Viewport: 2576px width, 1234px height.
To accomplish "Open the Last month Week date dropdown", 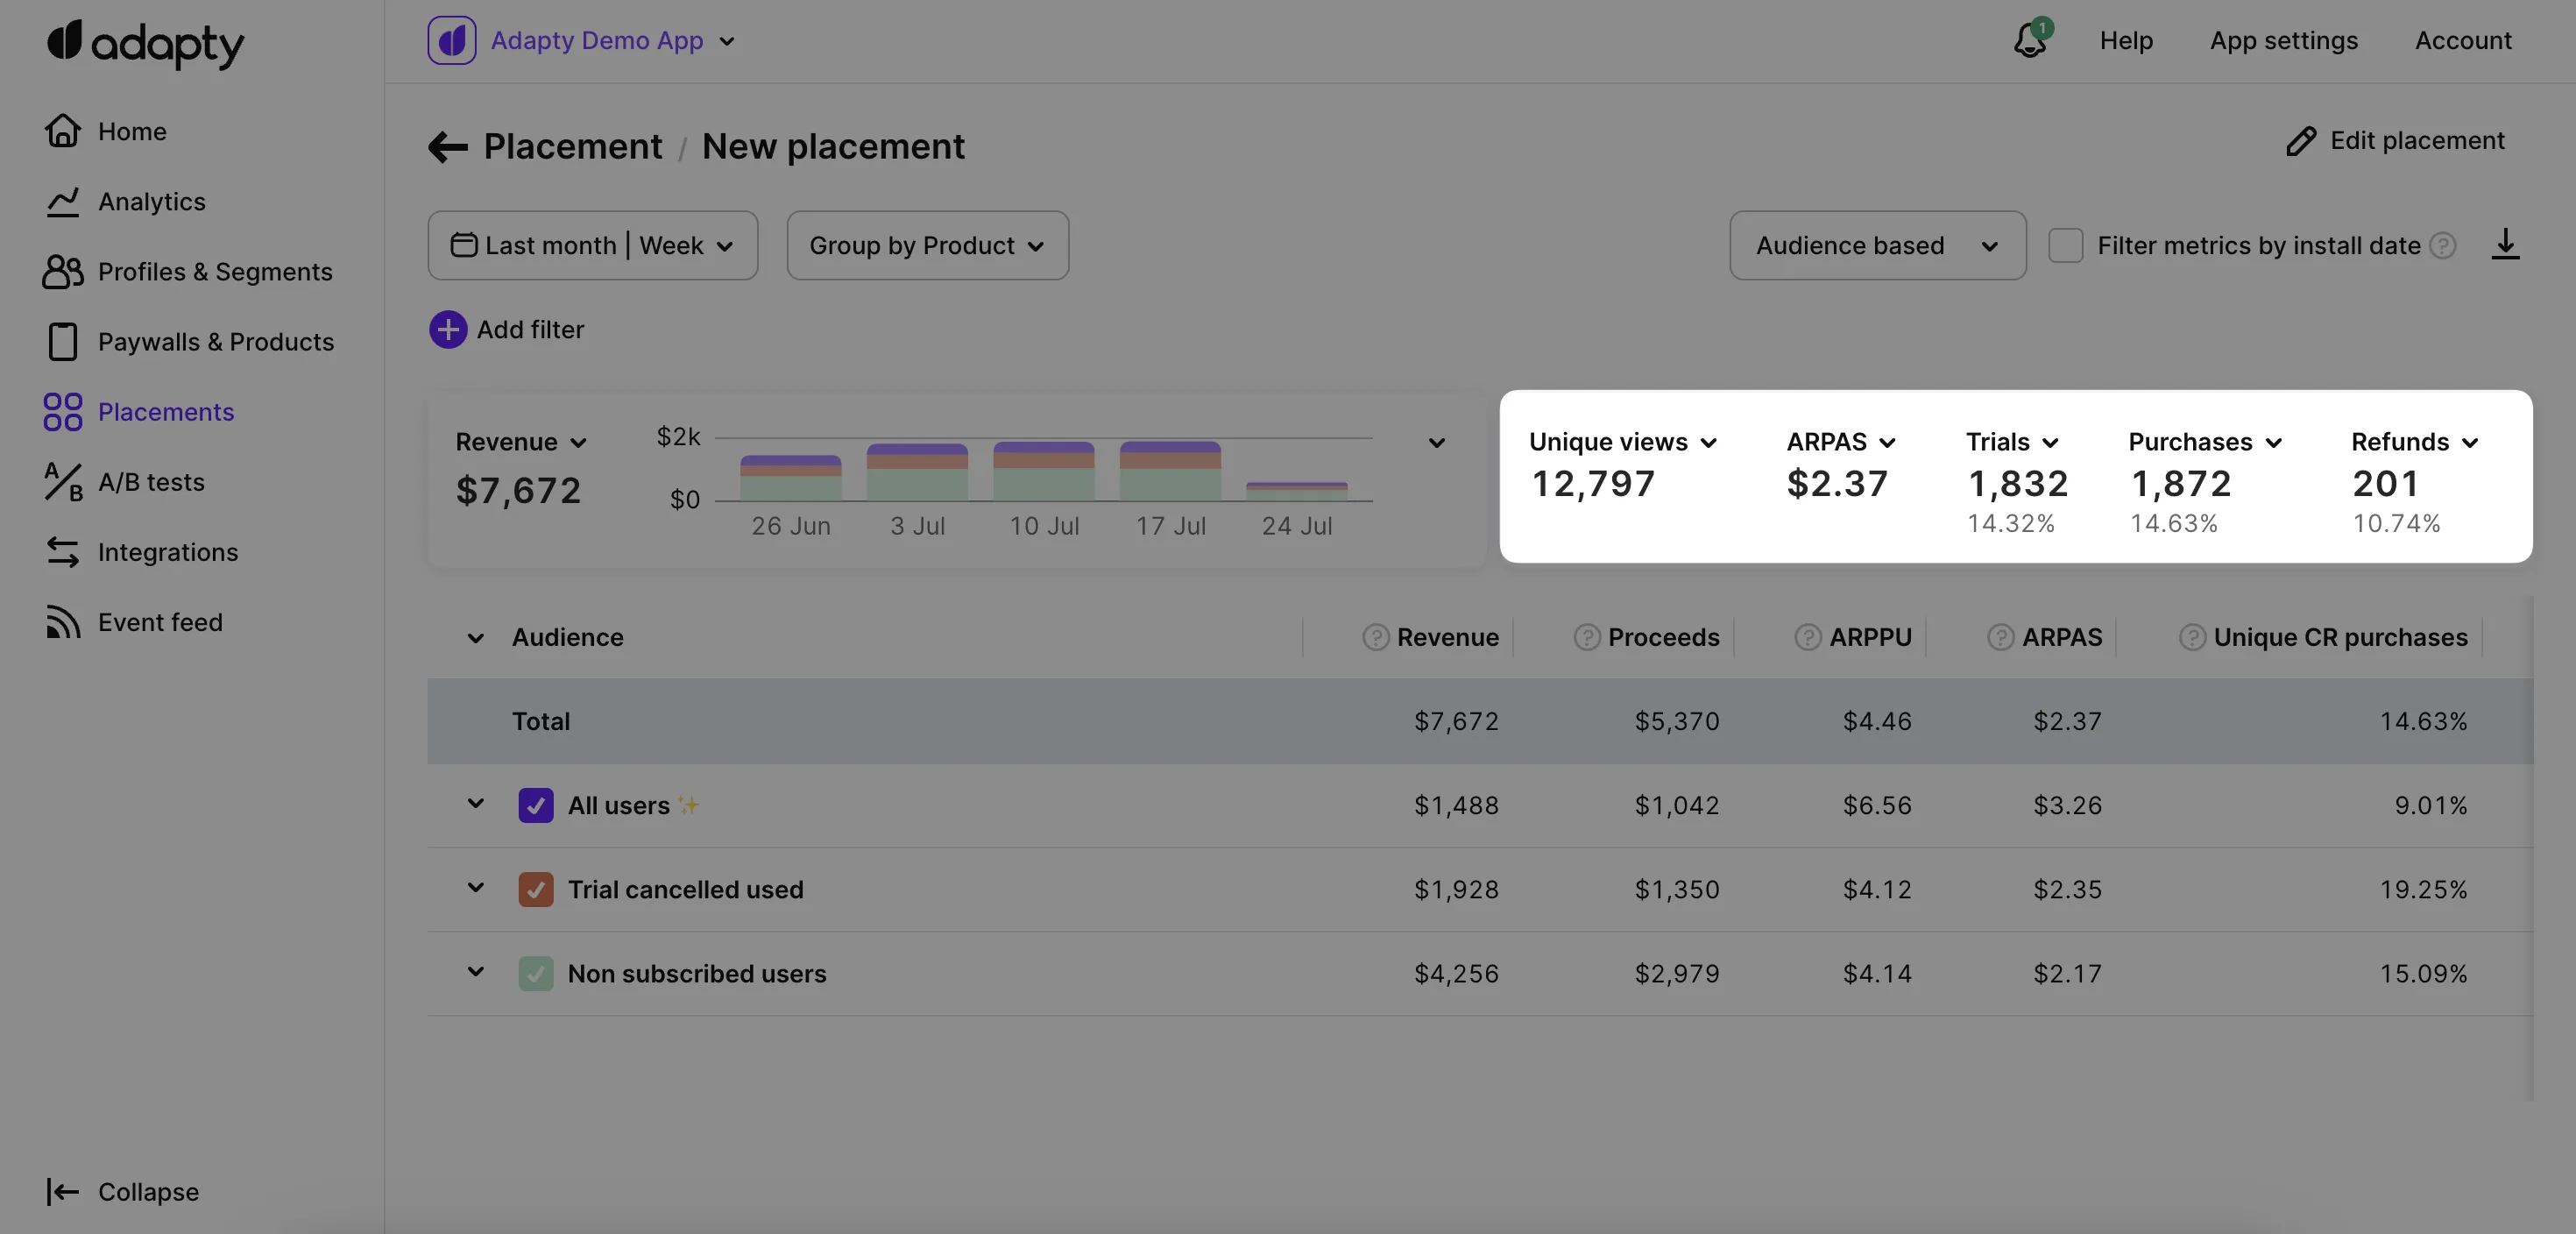I will [x=592, y=245].
